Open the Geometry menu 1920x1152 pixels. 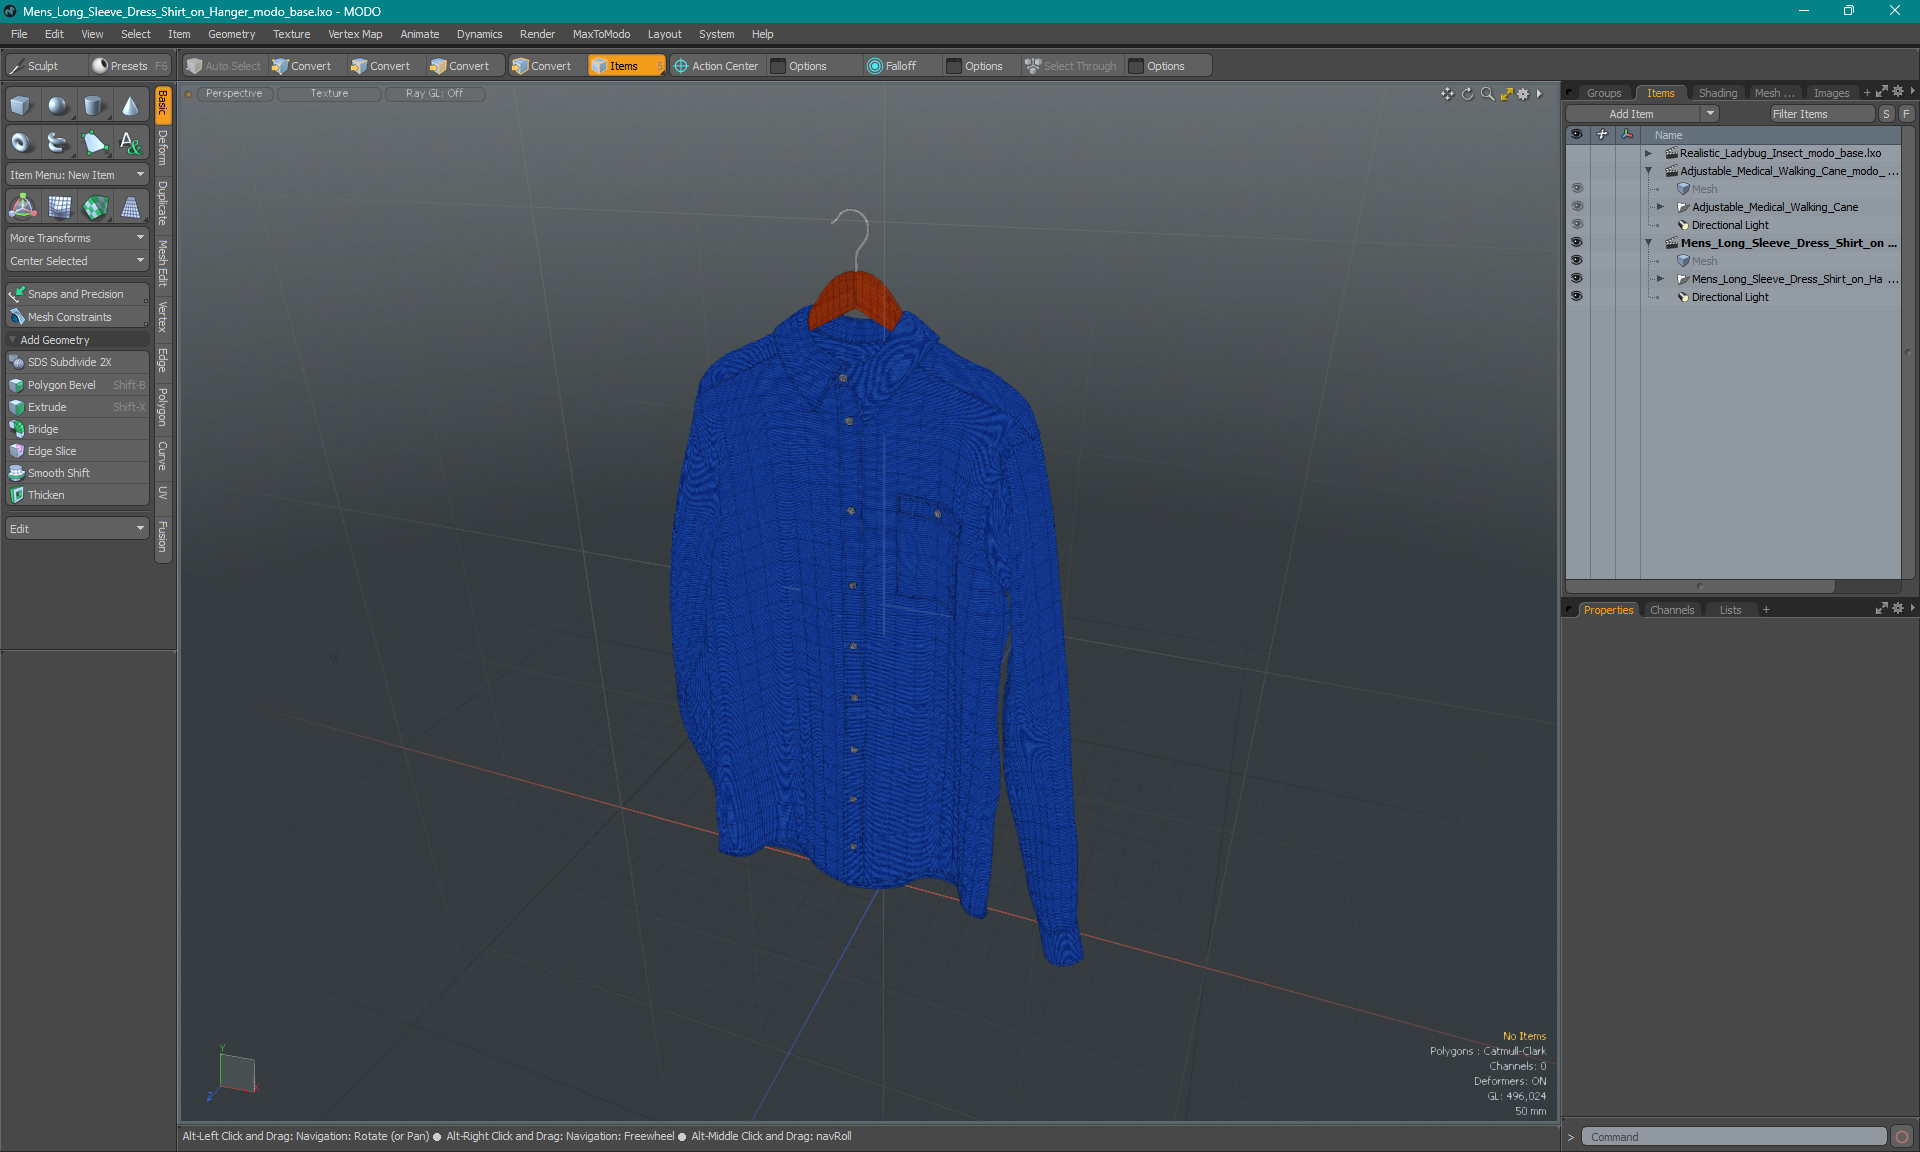(x=231, y=34)
